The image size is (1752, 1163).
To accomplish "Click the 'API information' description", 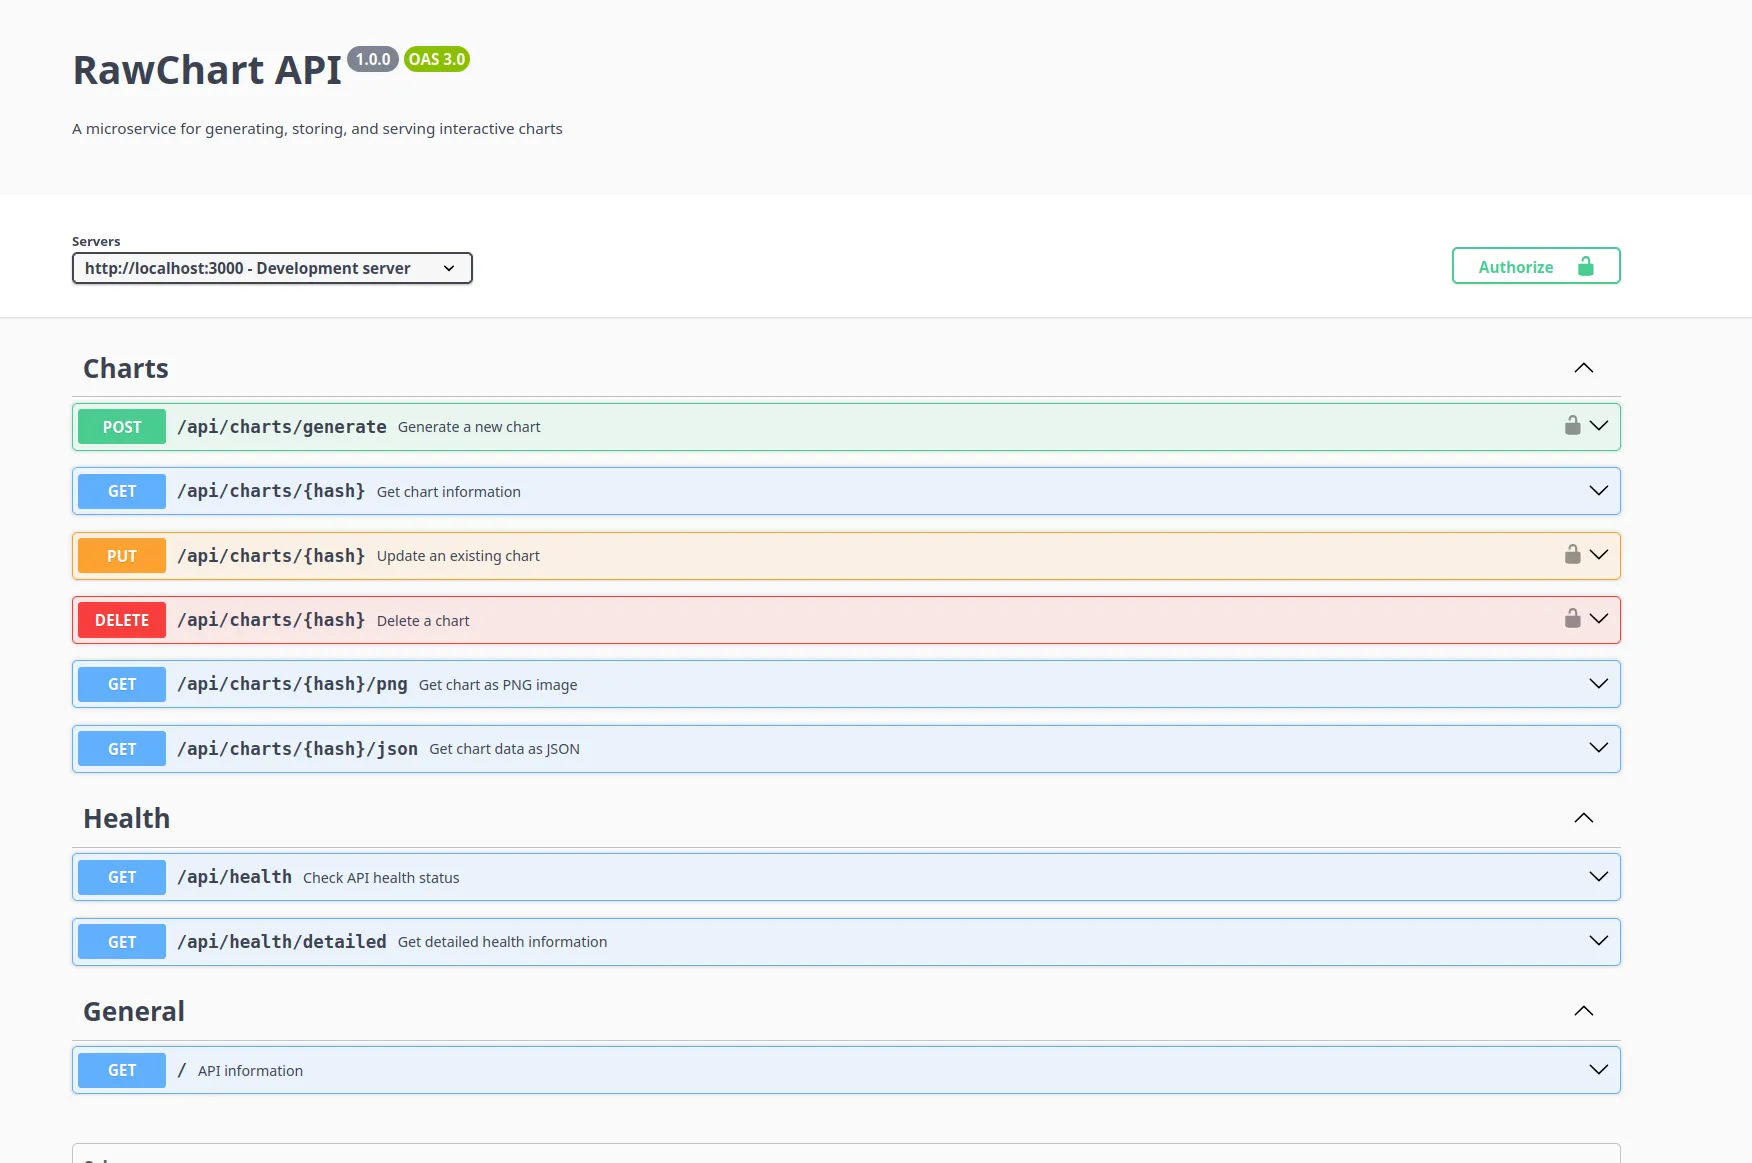I will 250,1071.
